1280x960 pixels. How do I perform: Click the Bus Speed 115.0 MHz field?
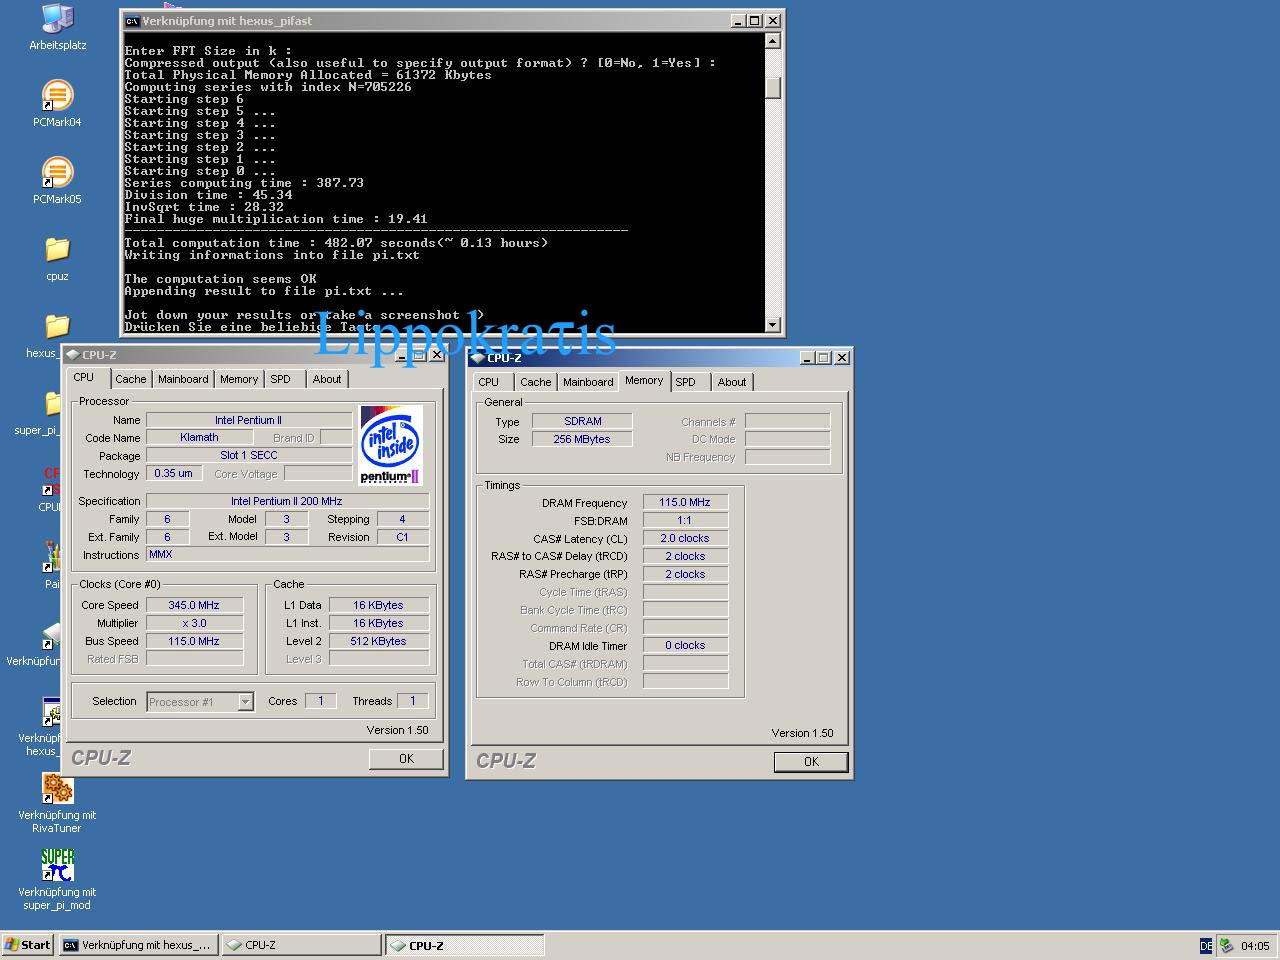point(194,641)
